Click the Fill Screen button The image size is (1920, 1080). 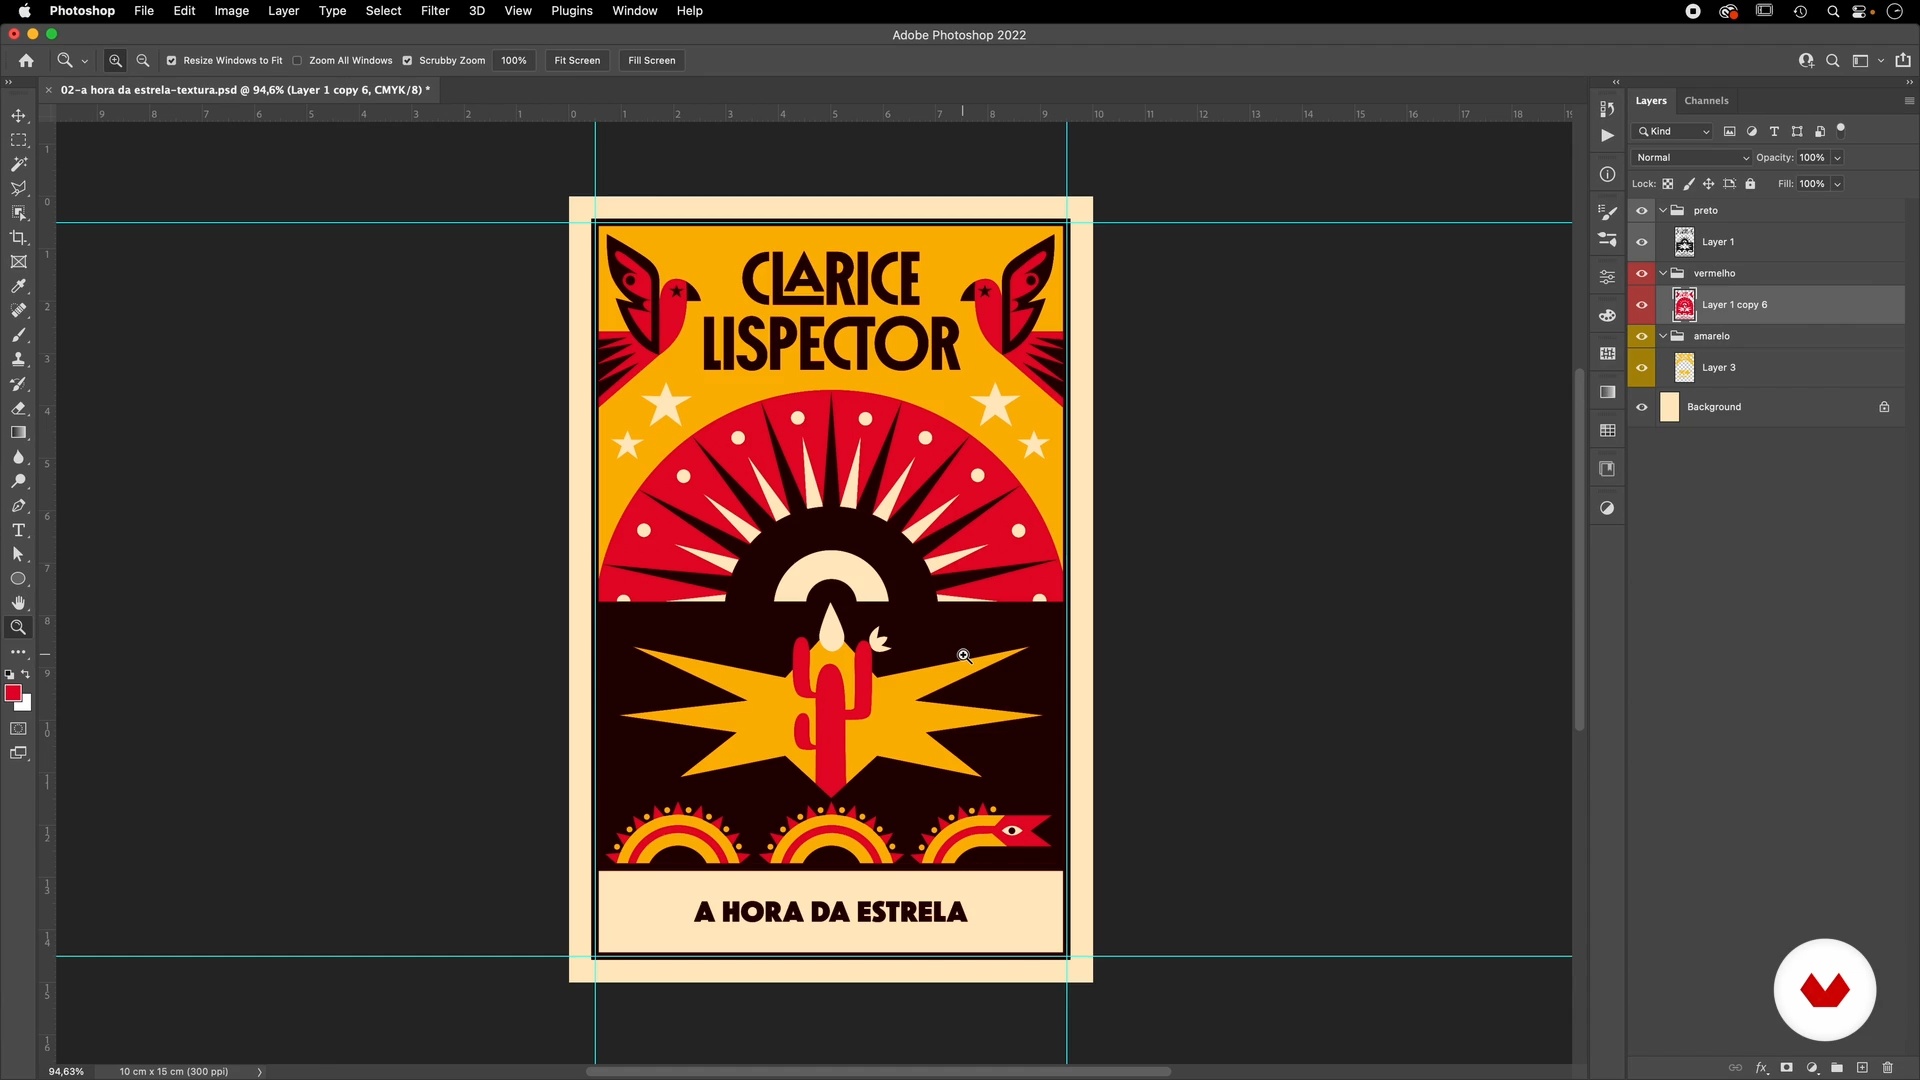(x=651, y=61)
